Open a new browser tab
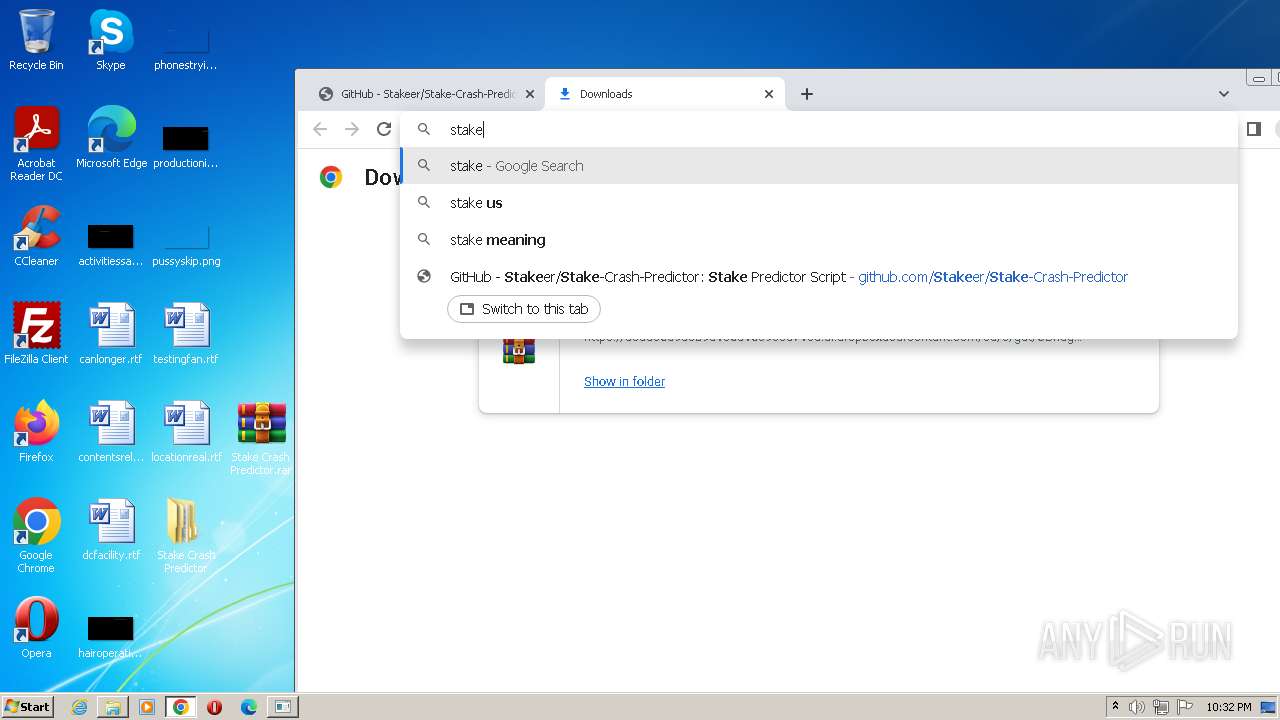The image size is (1280, 720). click(807, 94)
